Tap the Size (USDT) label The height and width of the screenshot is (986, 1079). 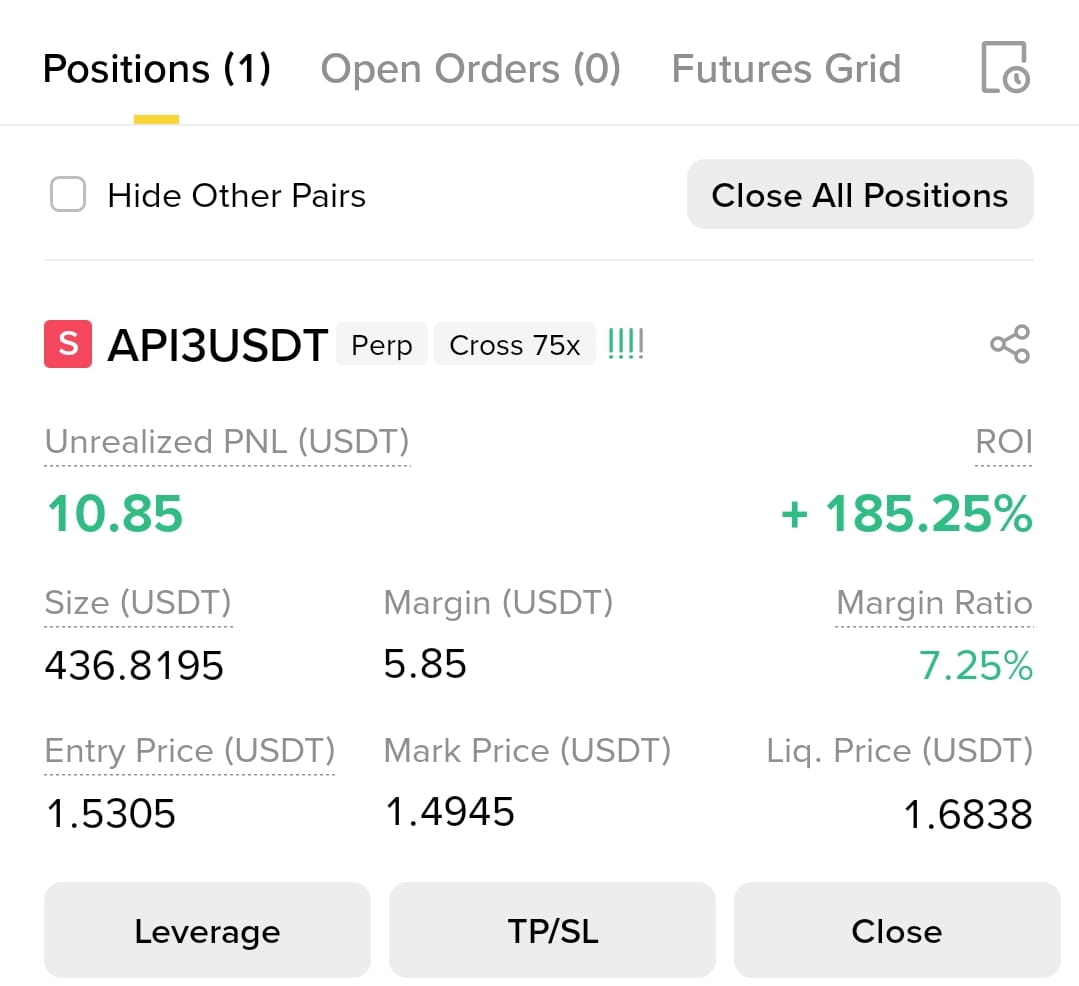(x=138, y=603)
